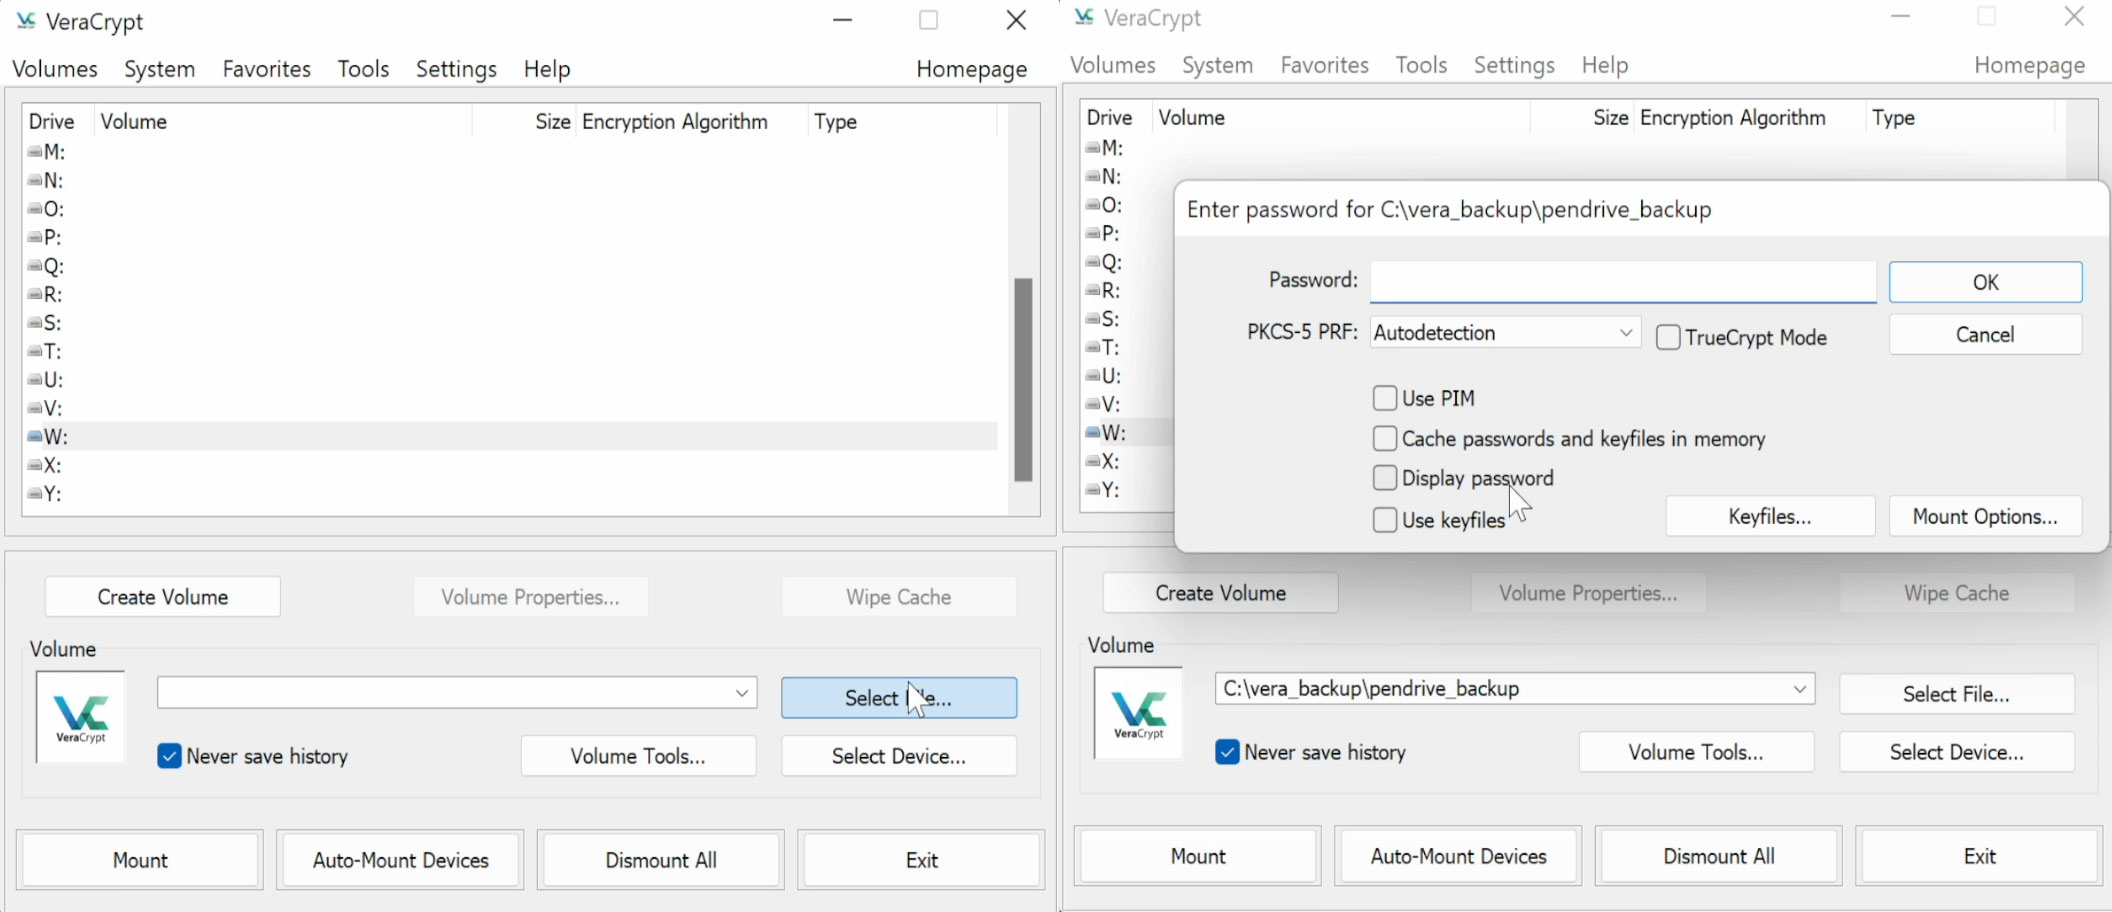
Task: Click Dismount All in left window
Action: point(661,860)
